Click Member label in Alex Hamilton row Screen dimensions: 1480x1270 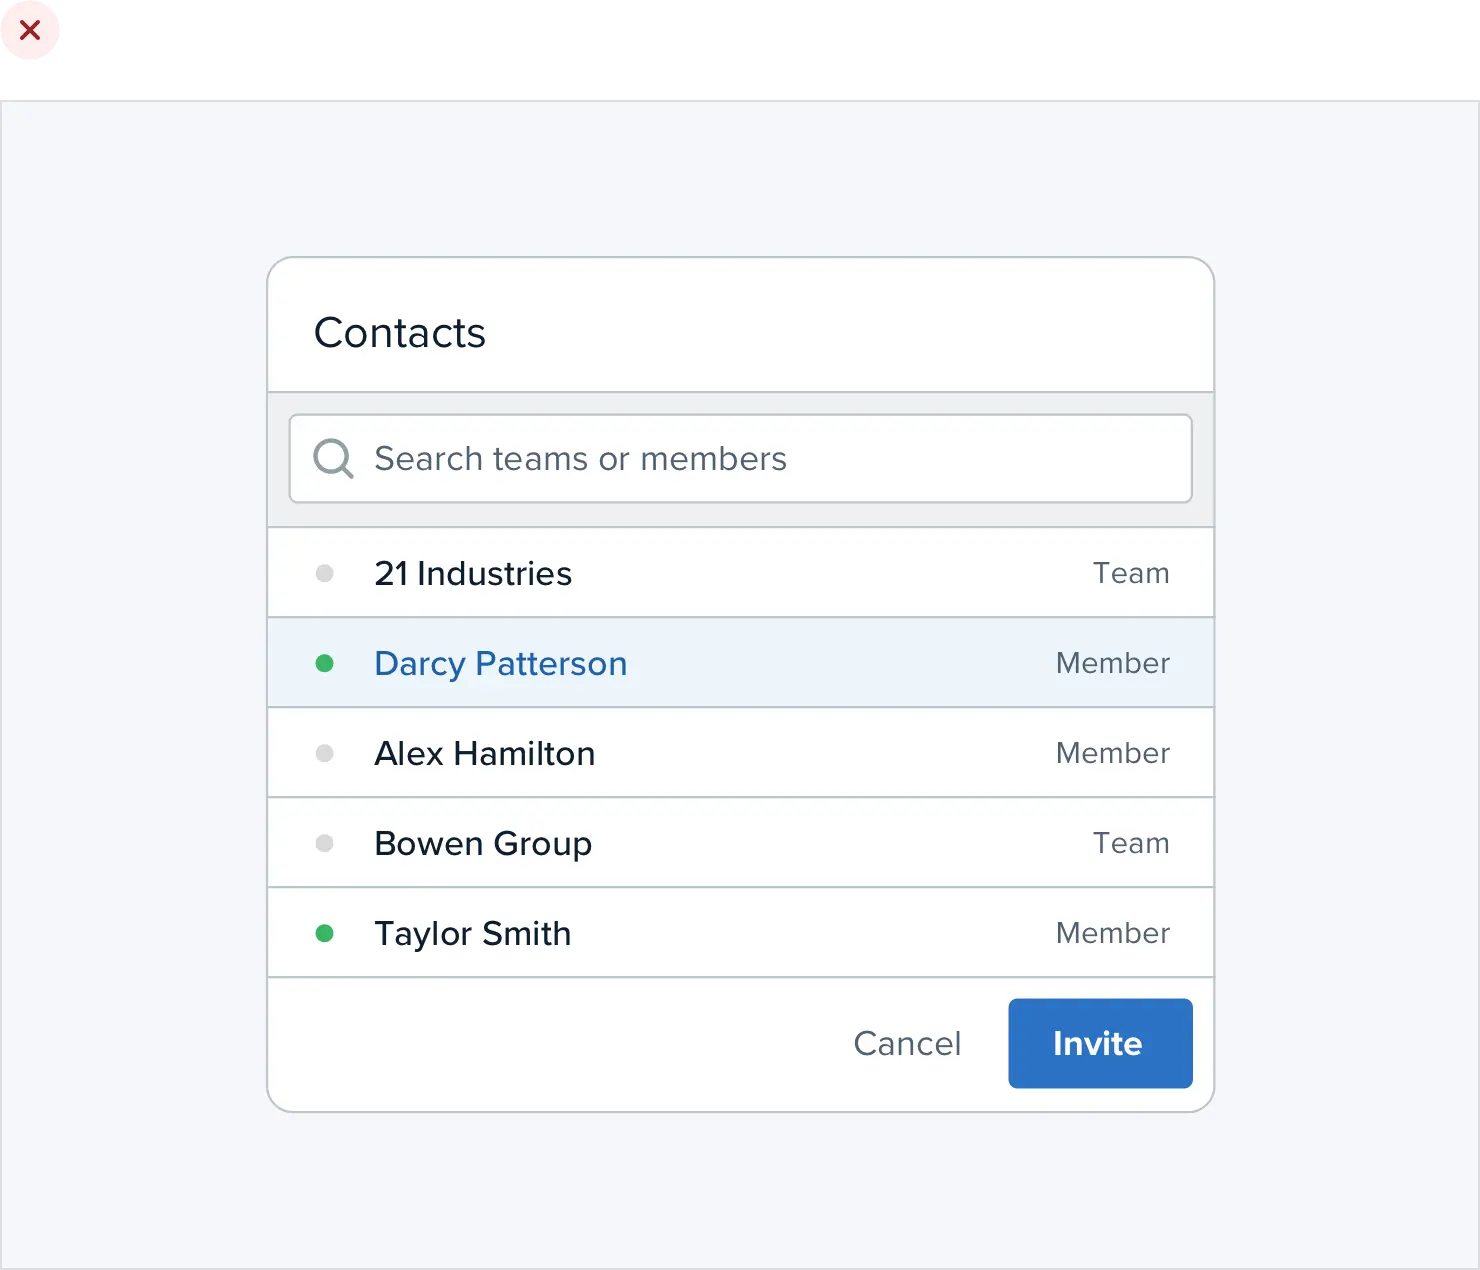pyautogui.click(x=1112, y=753)
